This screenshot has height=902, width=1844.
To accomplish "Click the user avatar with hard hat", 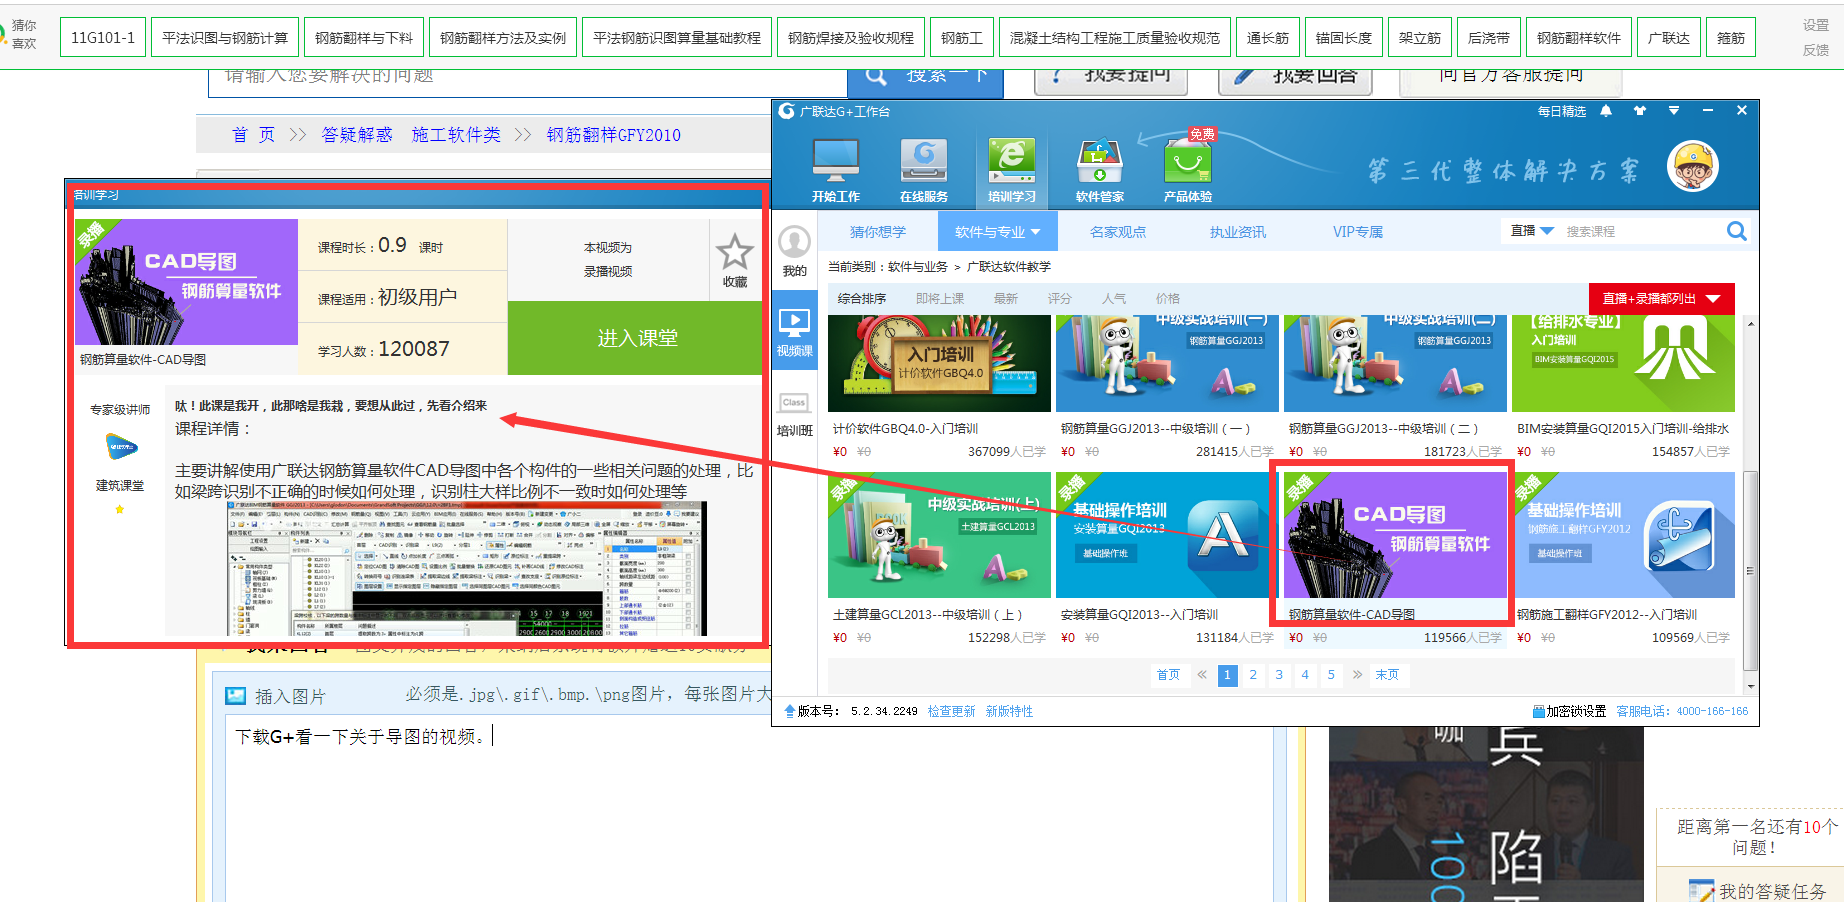I will (x=1692, y=166).
